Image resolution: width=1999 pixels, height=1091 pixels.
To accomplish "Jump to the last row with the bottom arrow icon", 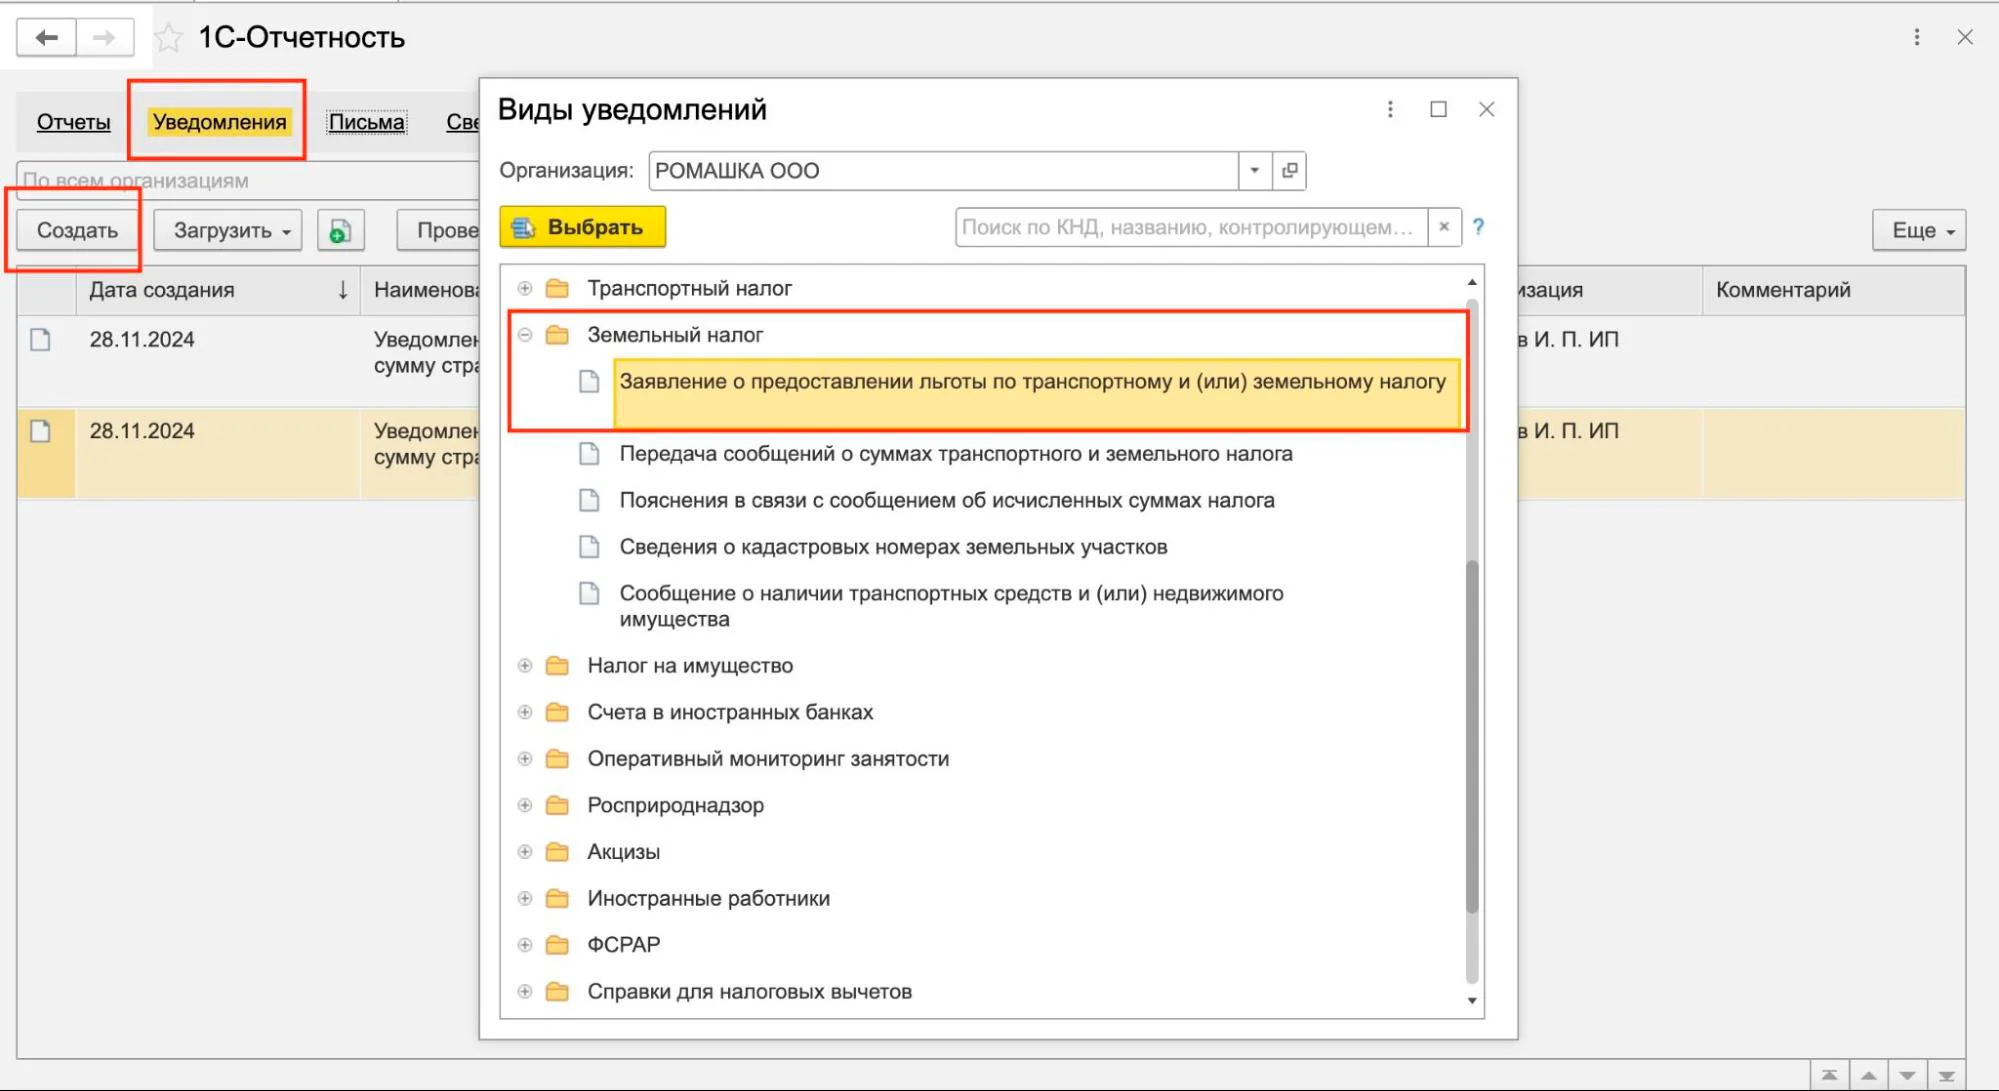I will (x=1946, y=1076).
